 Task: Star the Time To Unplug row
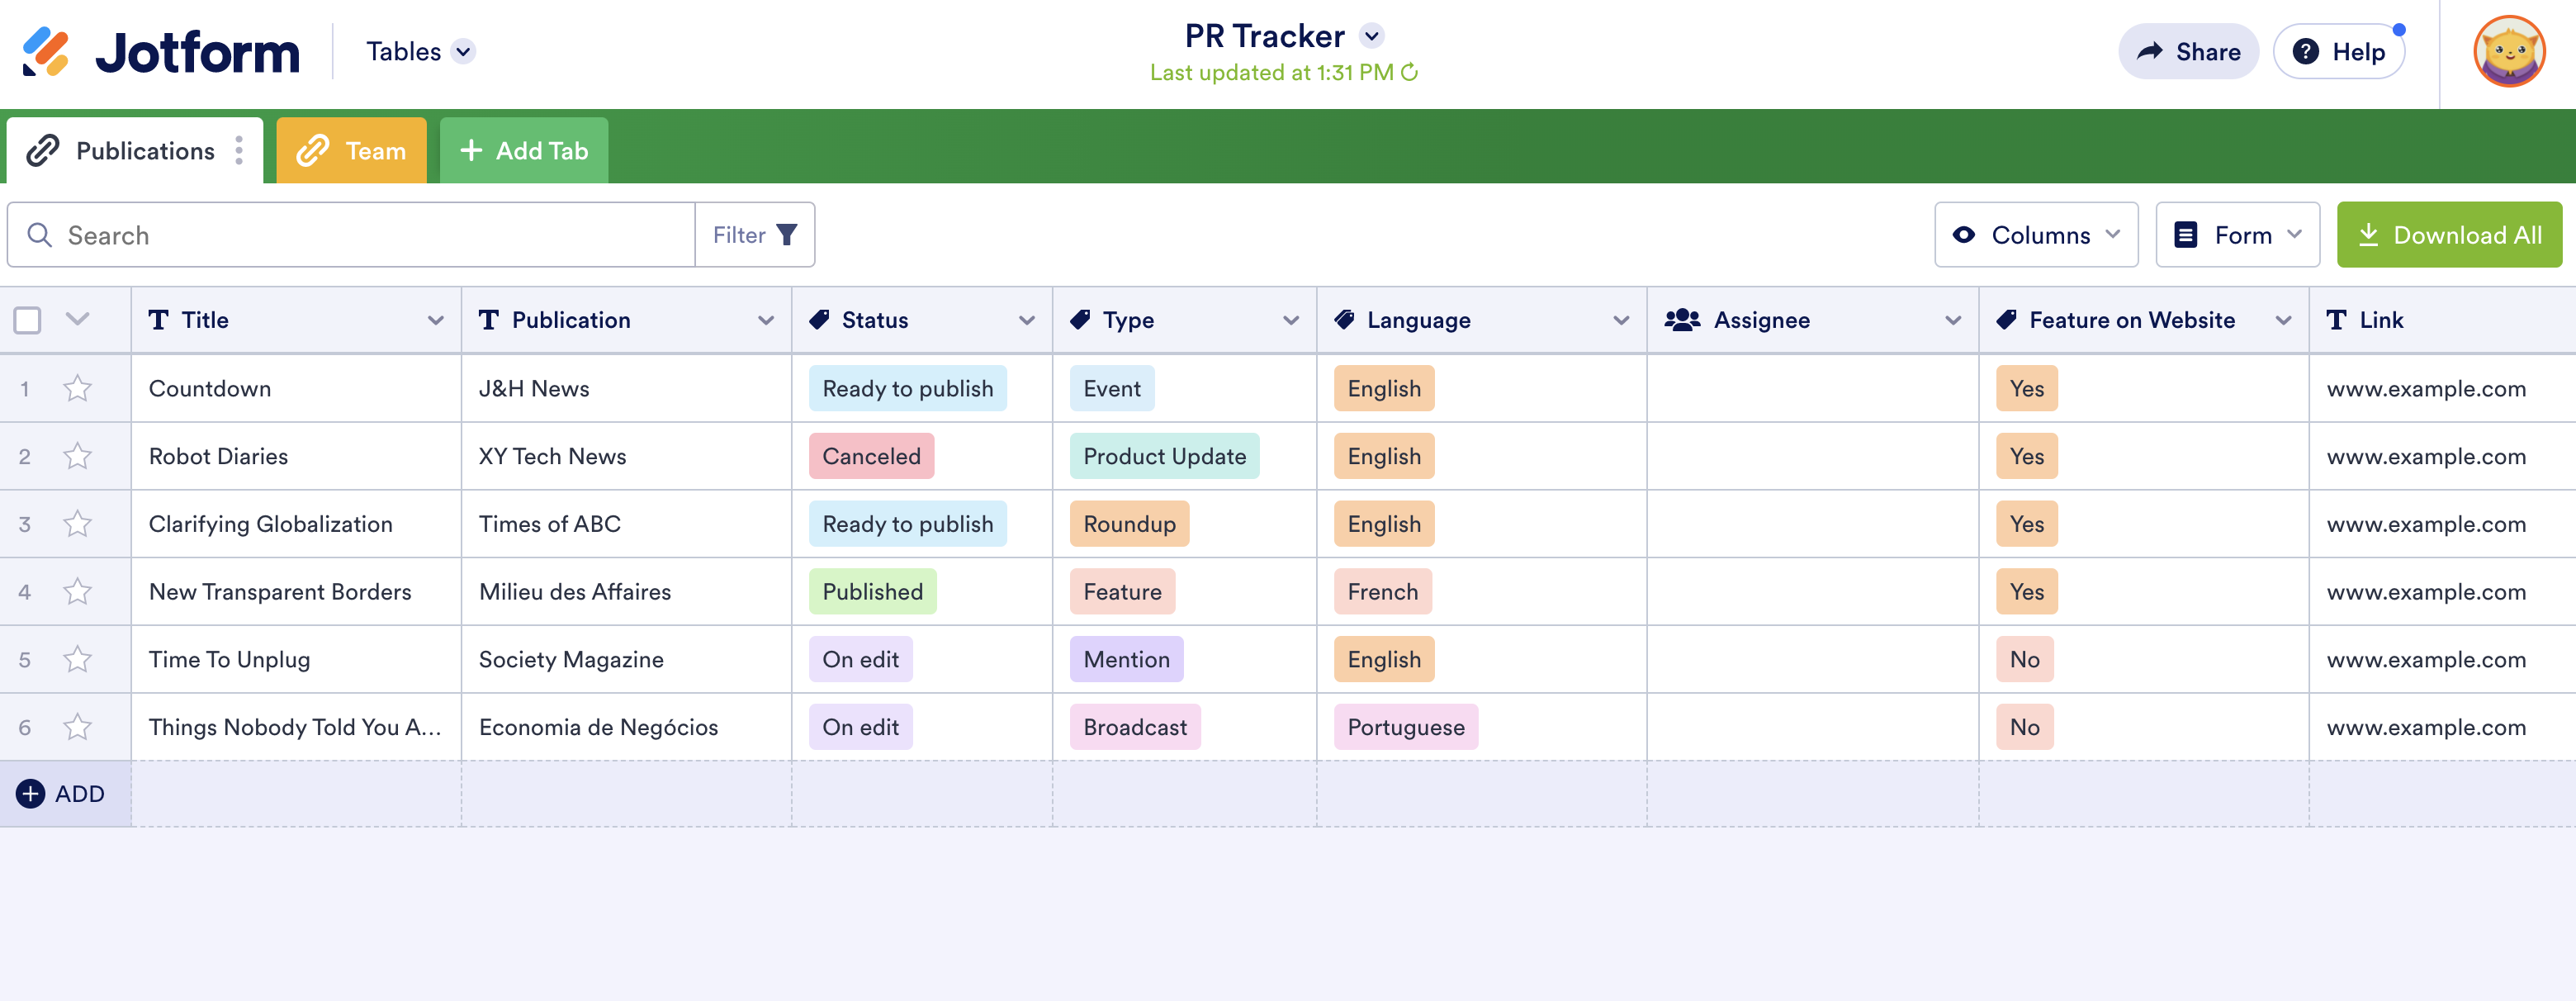tap(77, 660)
